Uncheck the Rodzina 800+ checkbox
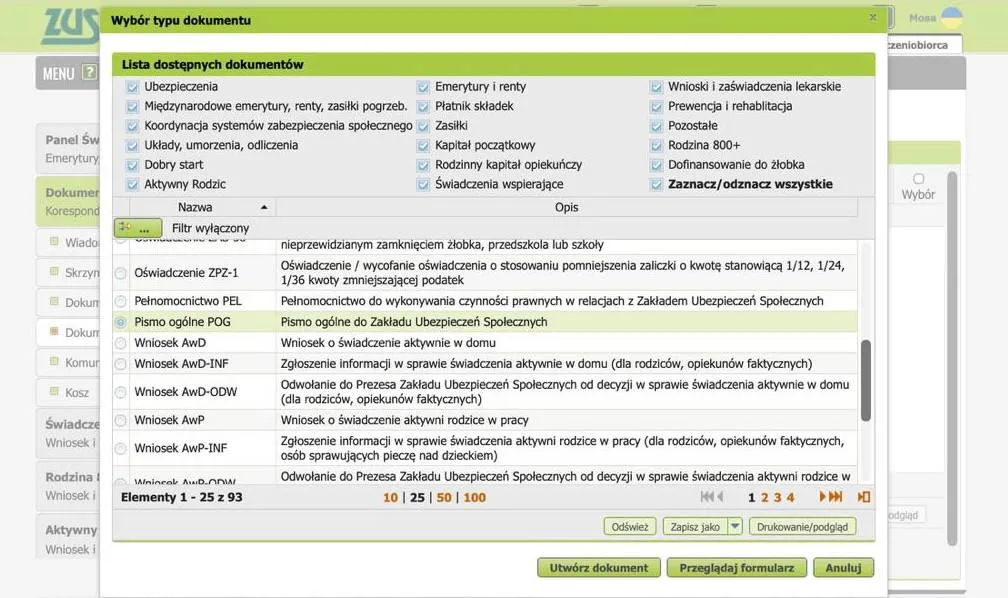Screen dimensions: 1008x598 656,145
